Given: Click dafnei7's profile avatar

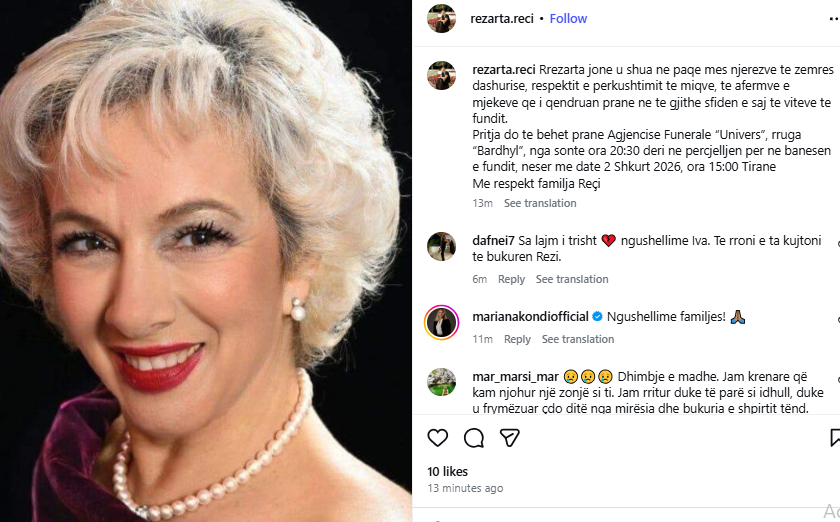Looking at the screenshot, I should (x=442, y=246).
